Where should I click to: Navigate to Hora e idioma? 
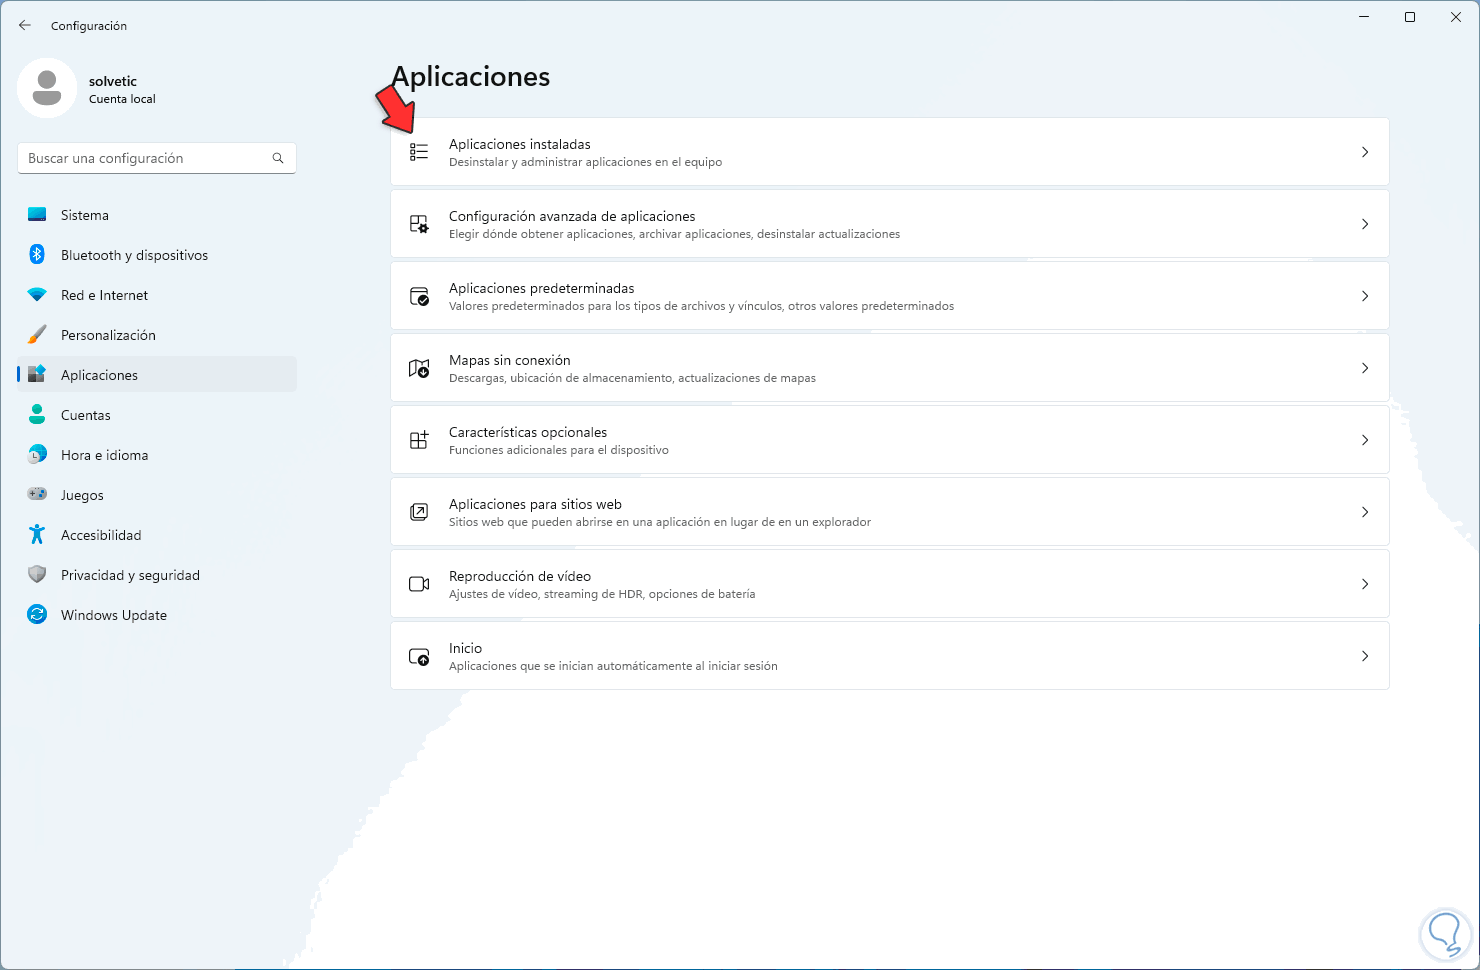(x=157, y=455)
